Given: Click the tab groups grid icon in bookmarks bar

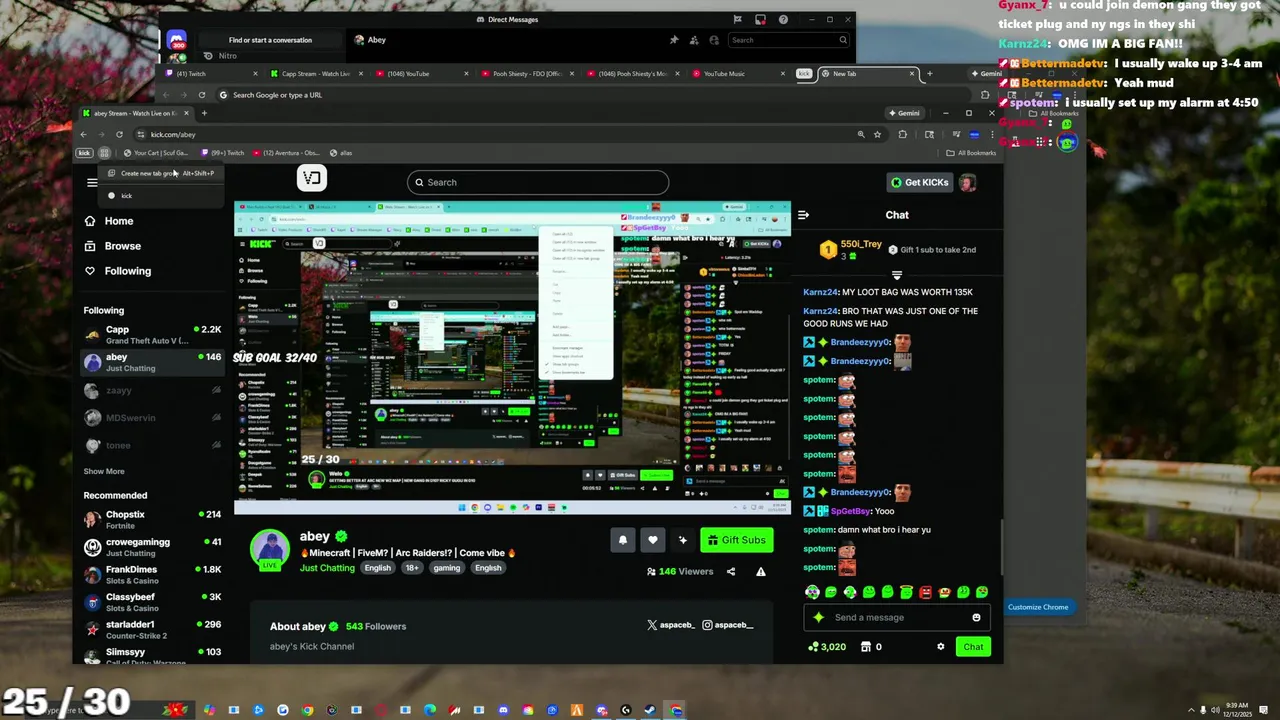Looking at the screenshot, I should point(104,153).
